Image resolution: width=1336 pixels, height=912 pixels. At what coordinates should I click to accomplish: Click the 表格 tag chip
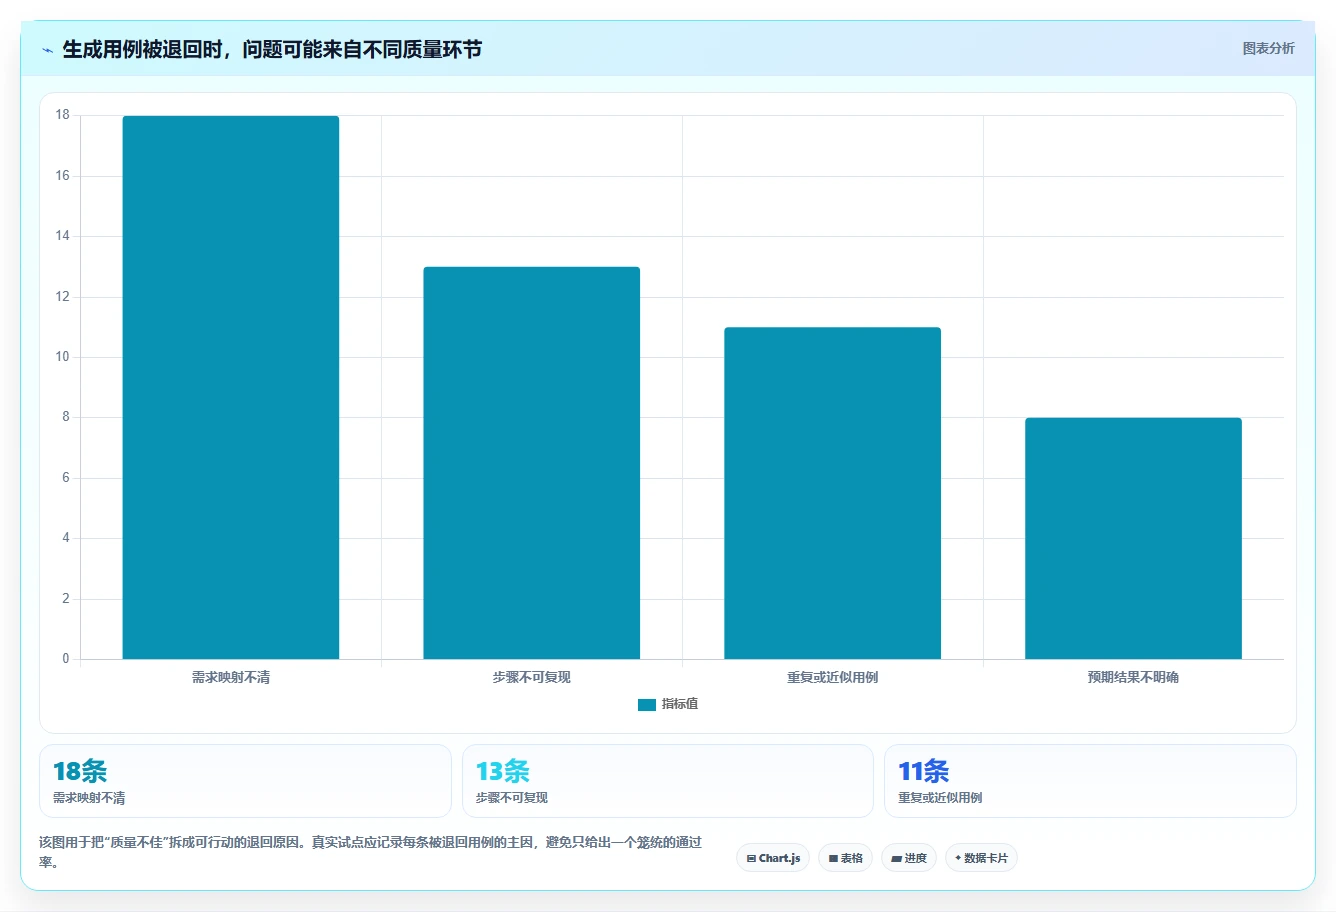tap(845, 858)
